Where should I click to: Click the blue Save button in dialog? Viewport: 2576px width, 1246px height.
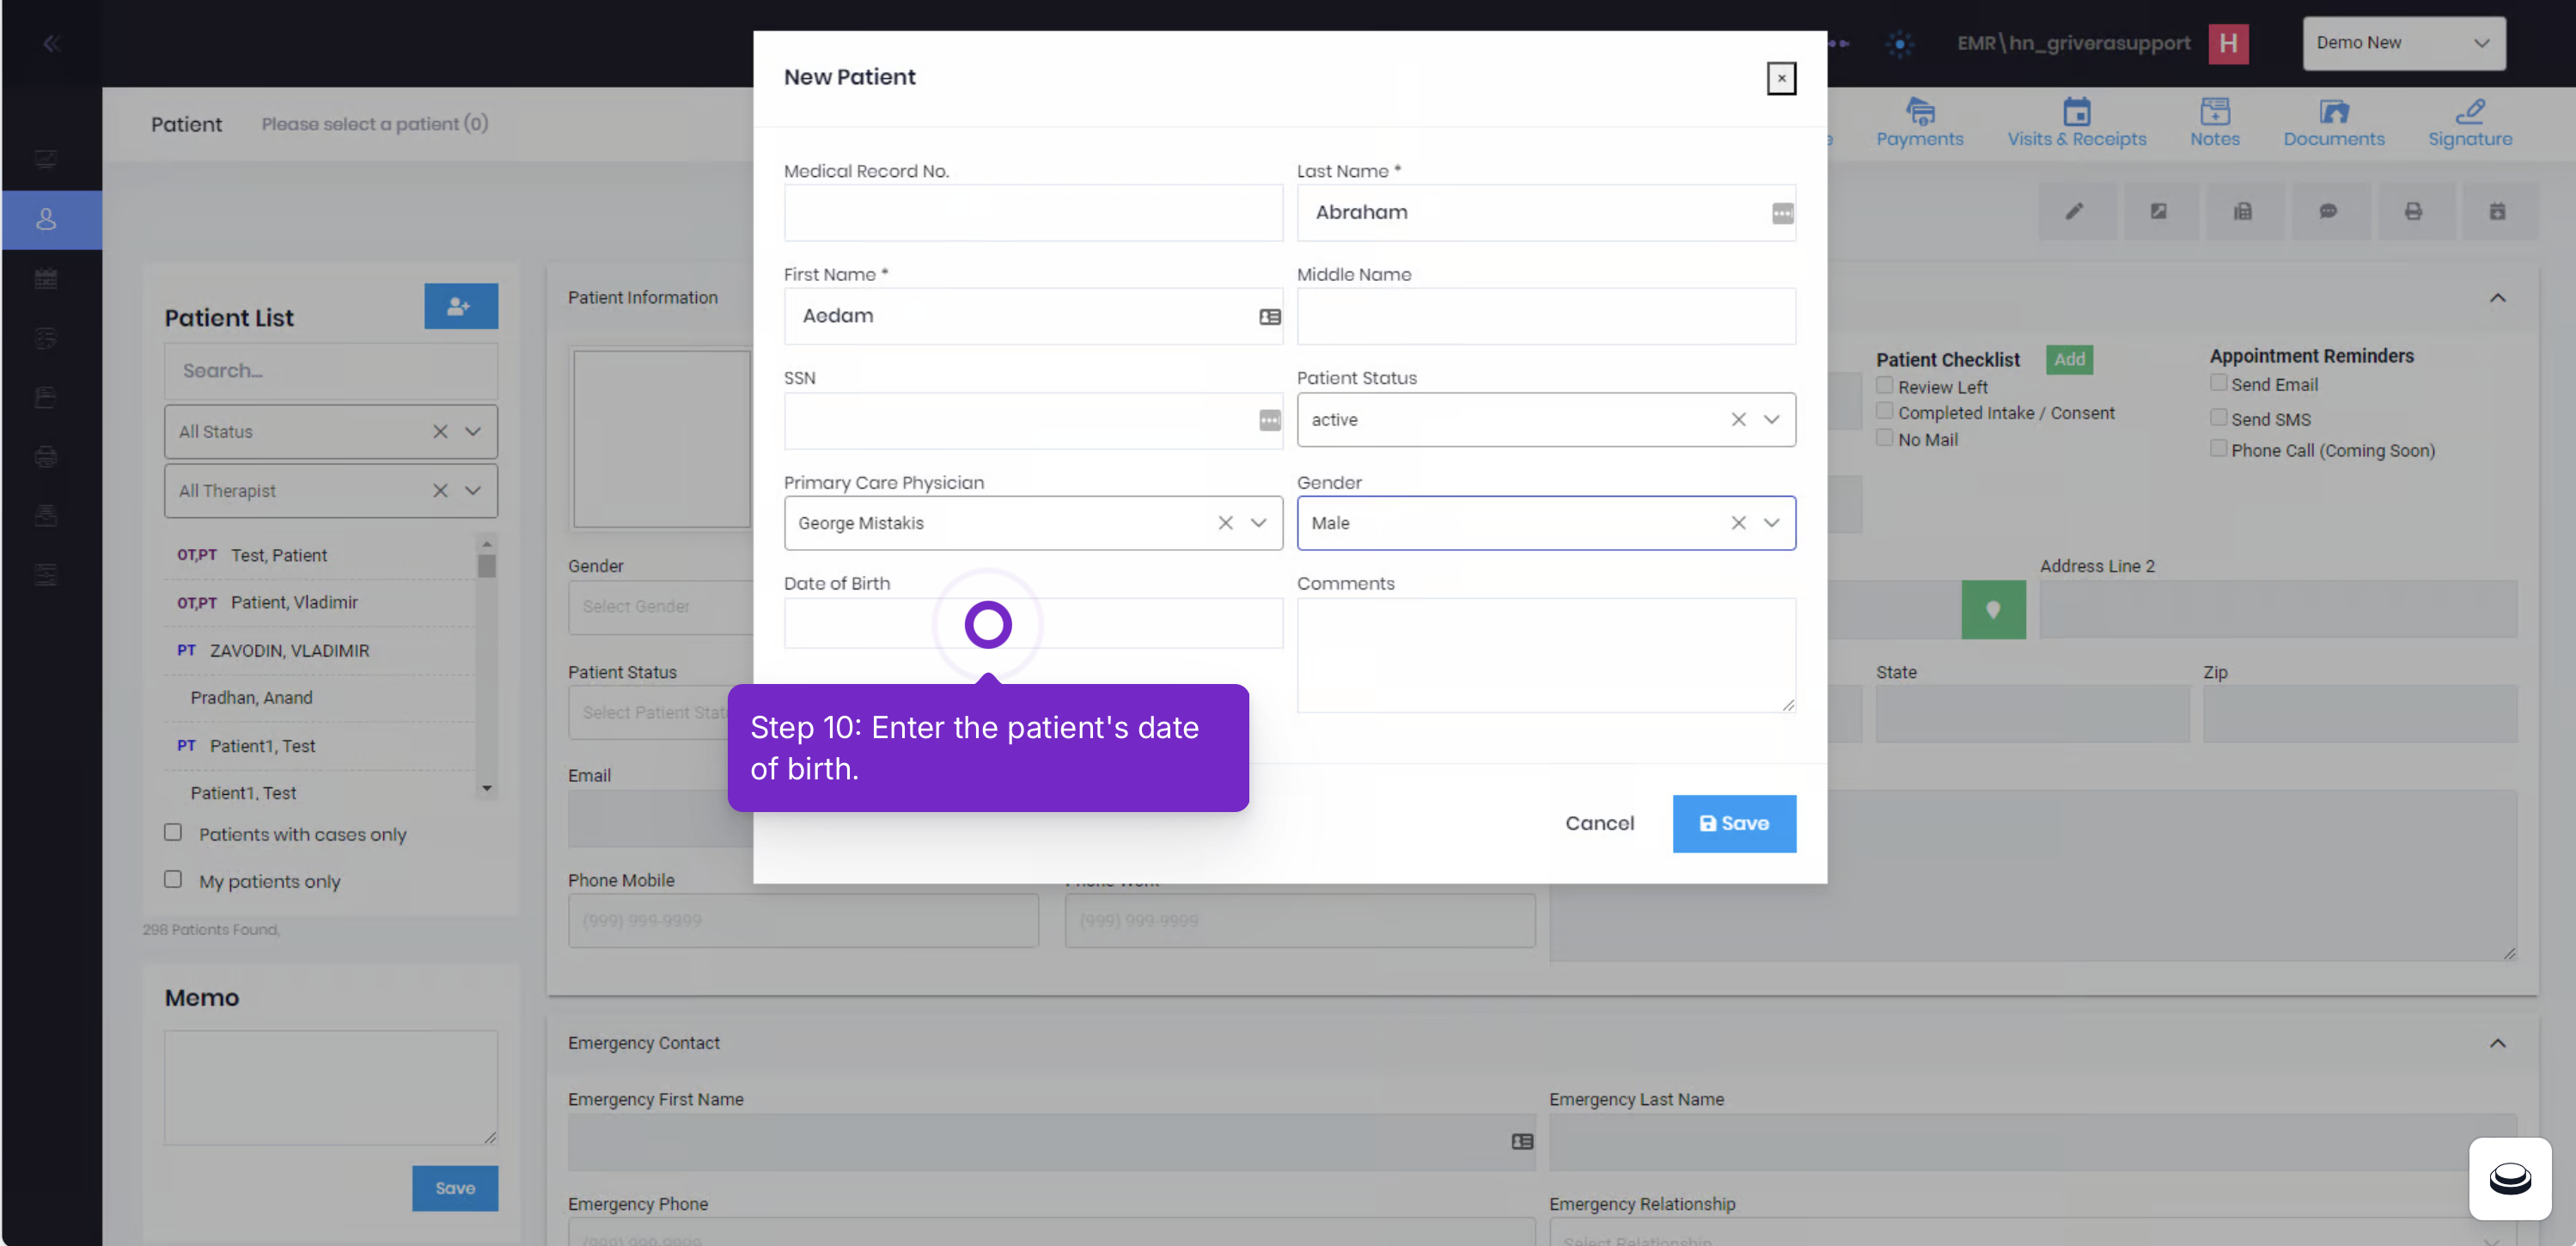click(x=1734, y=823)
